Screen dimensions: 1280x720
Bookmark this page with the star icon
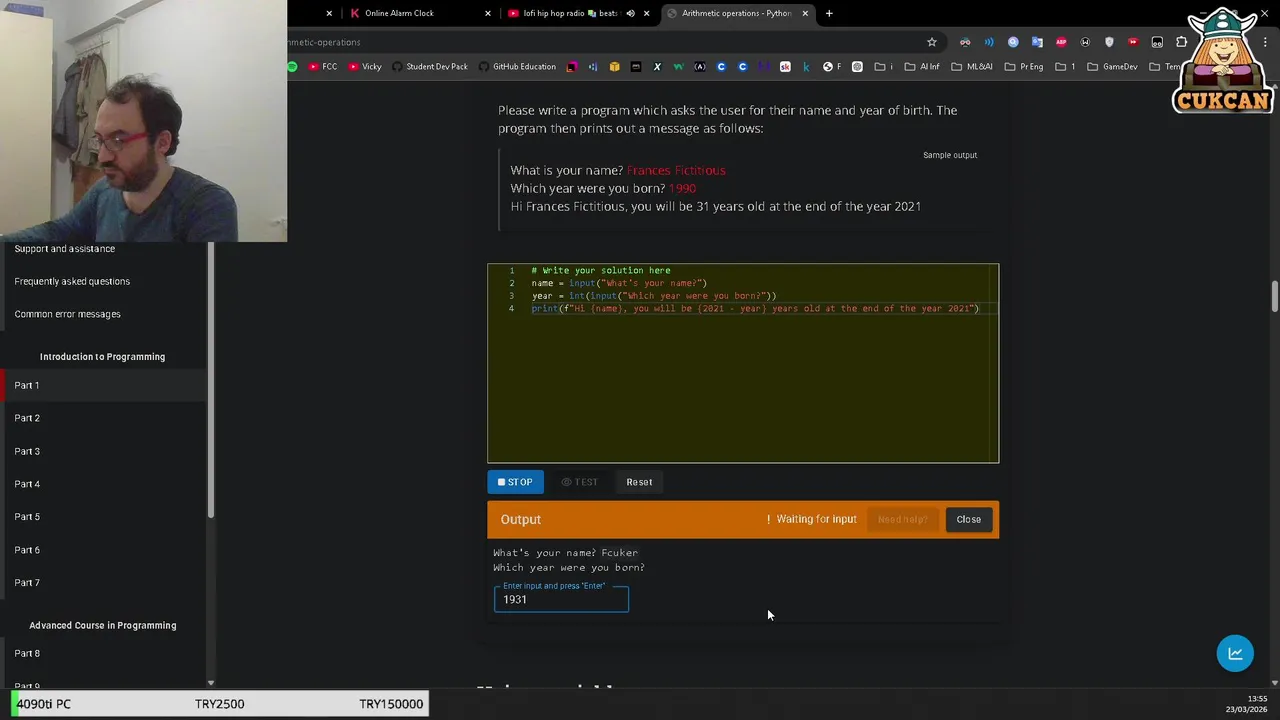[x=932, y=42]
